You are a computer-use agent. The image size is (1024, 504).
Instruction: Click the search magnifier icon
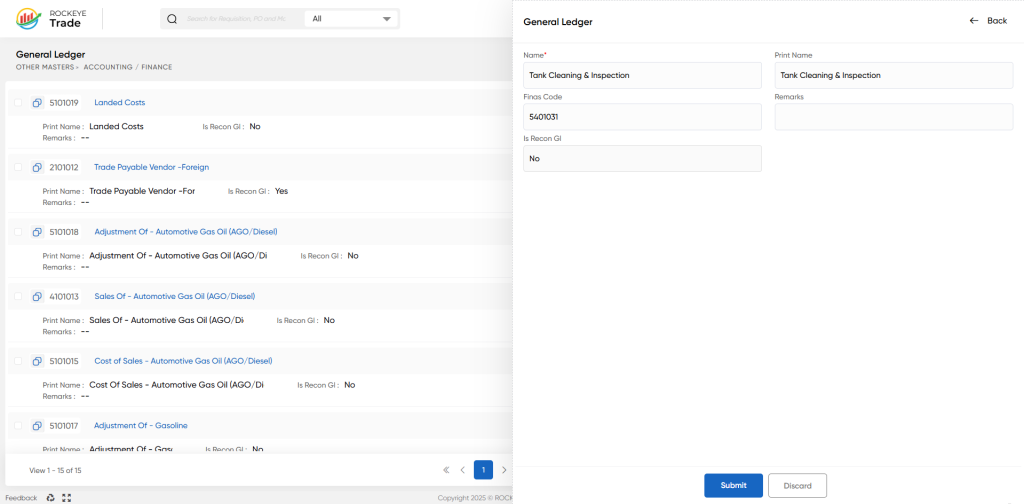click(x=172, y=19)
